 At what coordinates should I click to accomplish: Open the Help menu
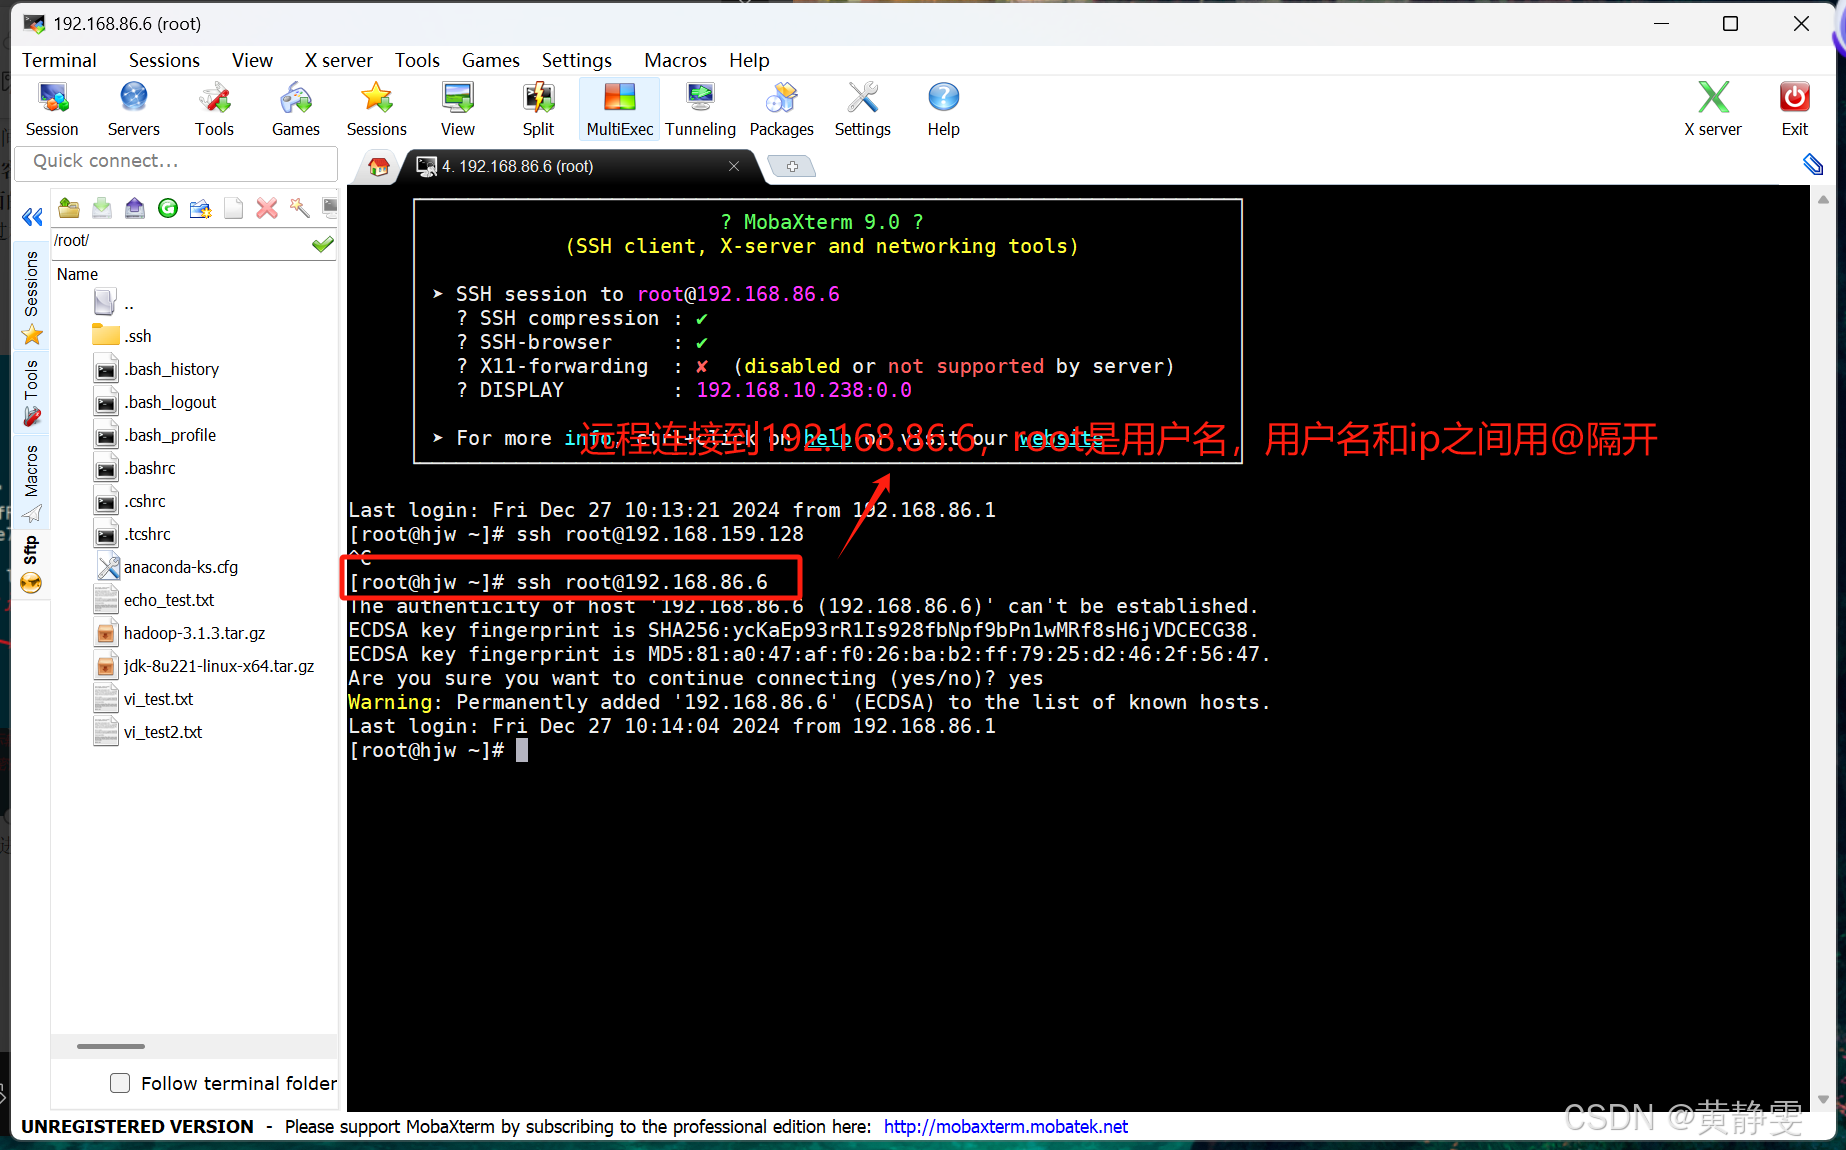click(x=749, y=60)
